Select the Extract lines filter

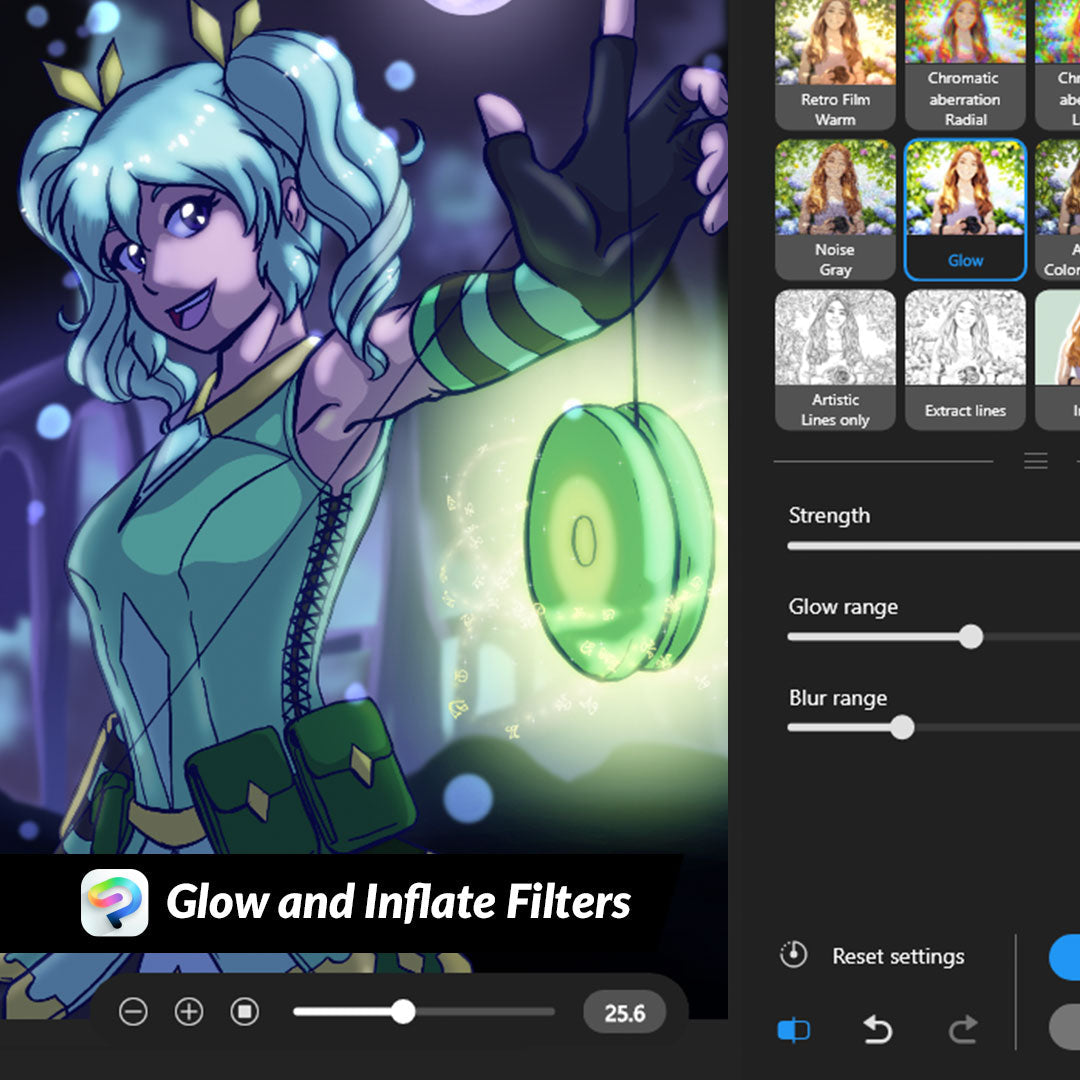click(x=965, y=360)
